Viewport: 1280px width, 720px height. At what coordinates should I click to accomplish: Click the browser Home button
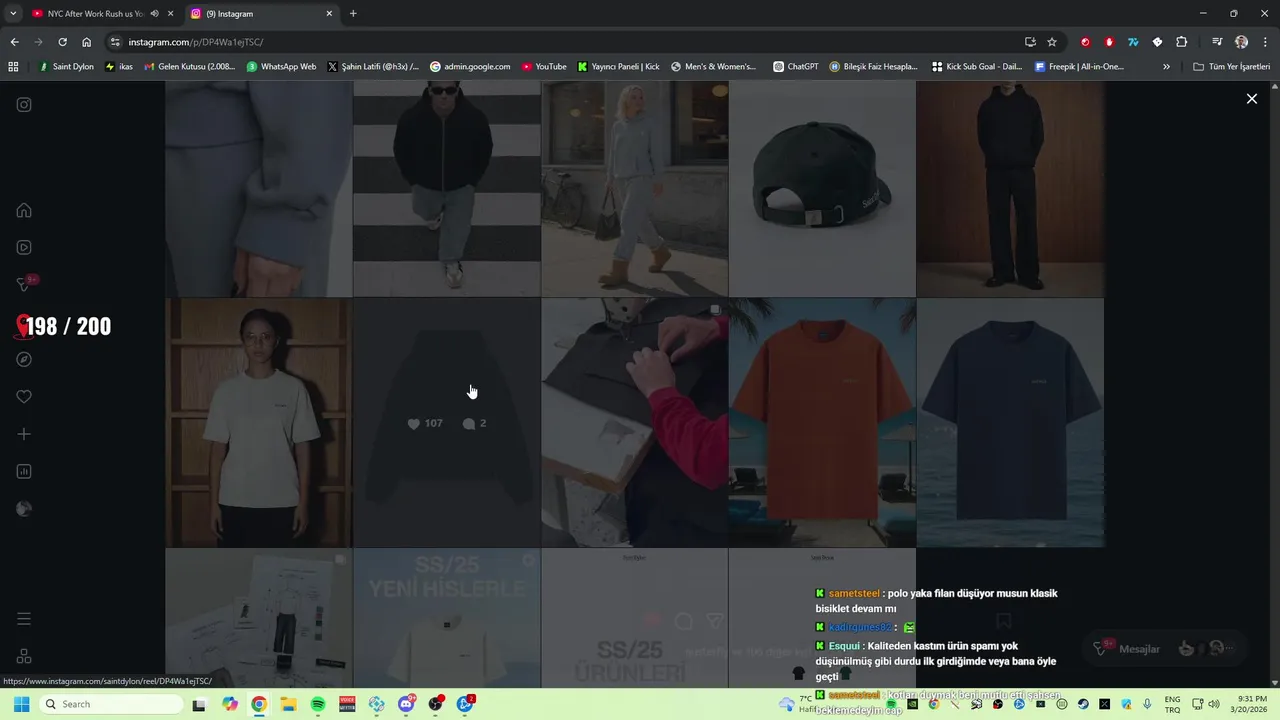[86, 42]
